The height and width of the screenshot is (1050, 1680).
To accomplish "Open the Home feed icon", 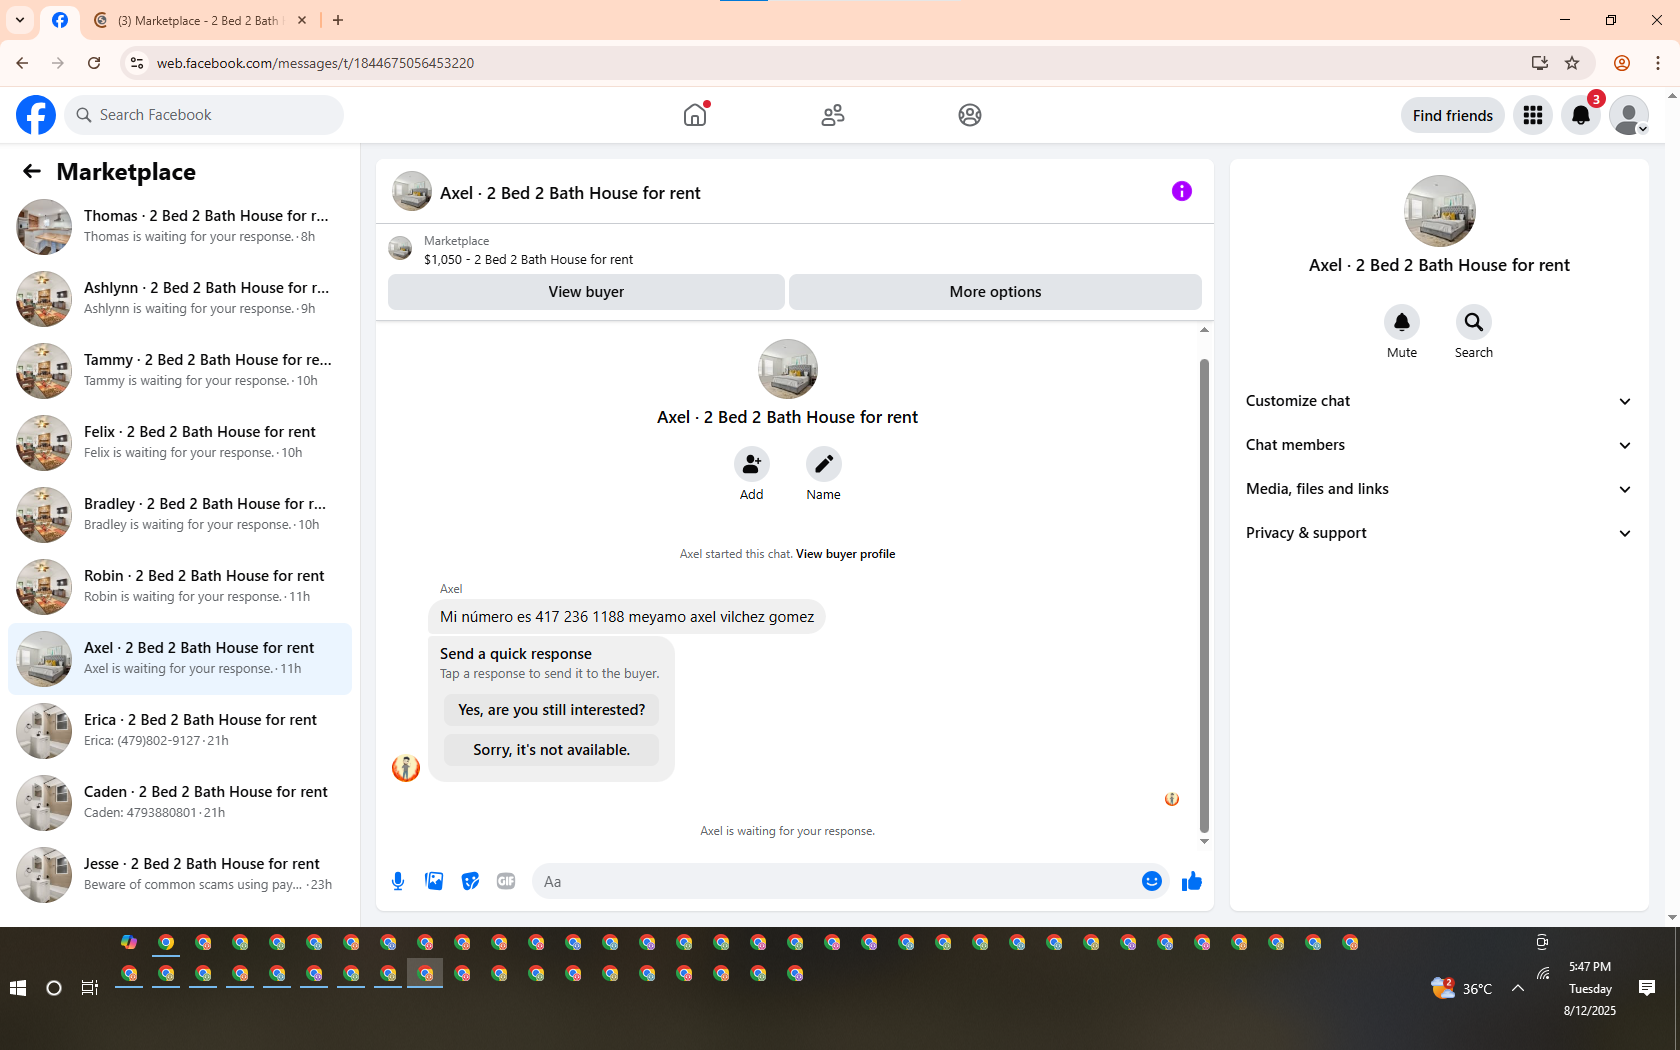I will [x=695, y=115].
